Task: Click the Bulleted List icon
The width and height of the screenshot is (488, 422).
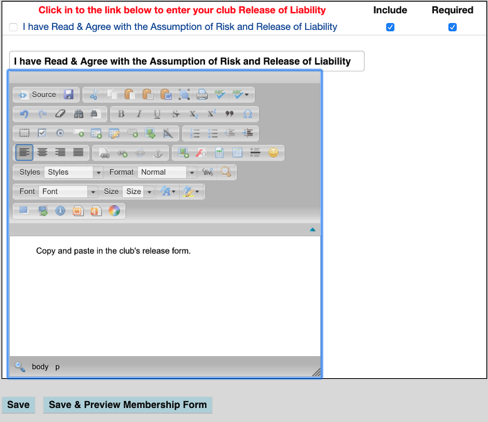Action: coord(212,133)
